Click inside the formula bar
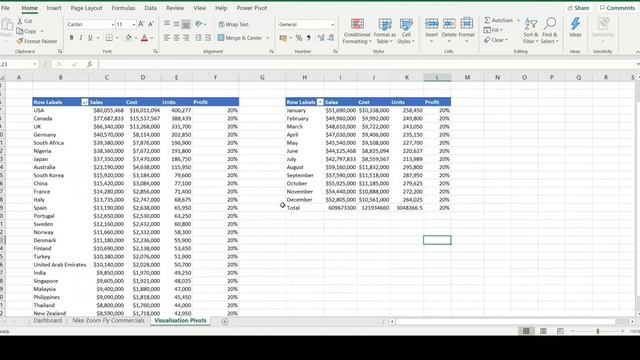640x360 pixels. pos(367,64)
